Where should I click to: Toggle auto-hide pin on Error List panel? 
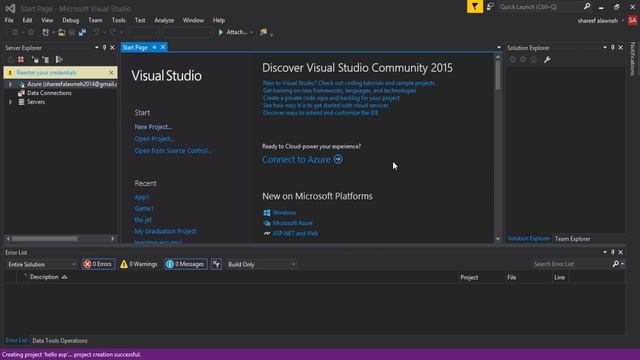click(x=613, y=252)
